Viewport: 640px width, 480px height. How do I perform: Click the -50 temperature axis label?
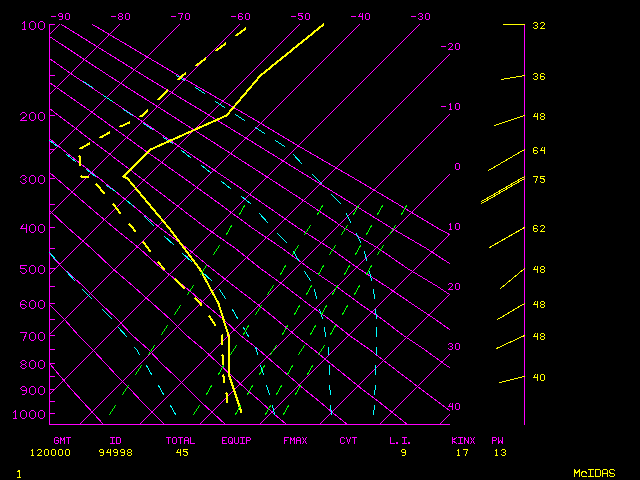coord(300,17)
